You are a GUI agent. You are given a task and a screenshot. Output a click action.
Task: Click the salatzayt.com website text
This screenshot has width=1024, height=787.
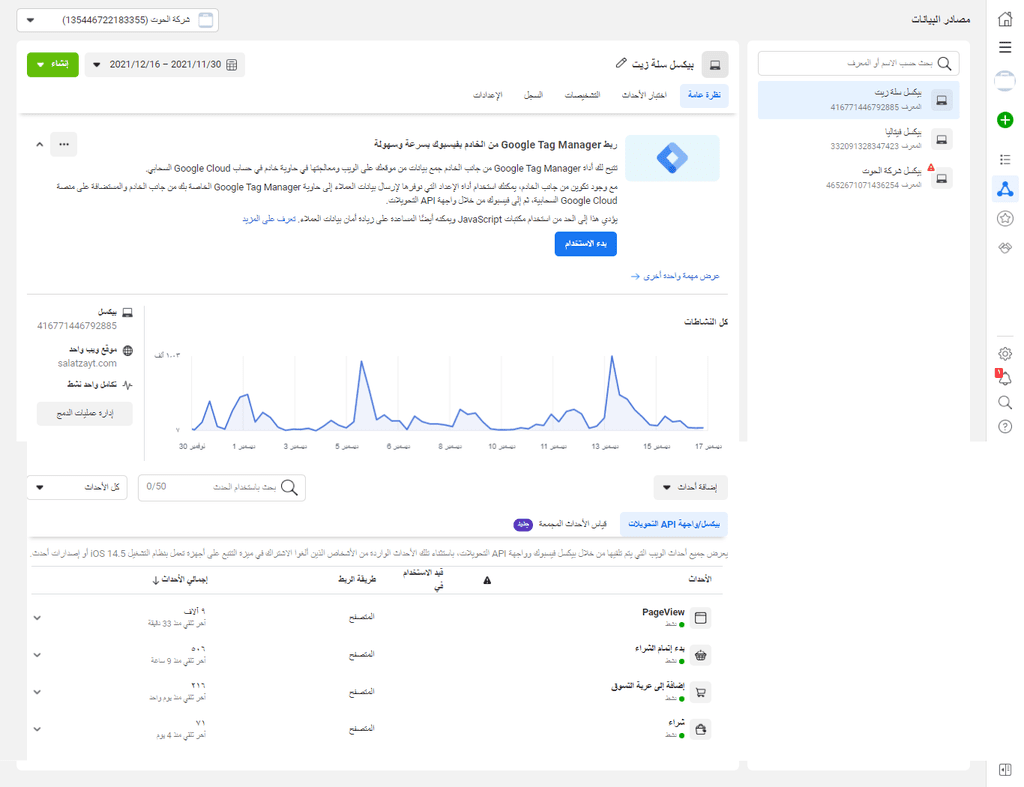pos(88,364)
